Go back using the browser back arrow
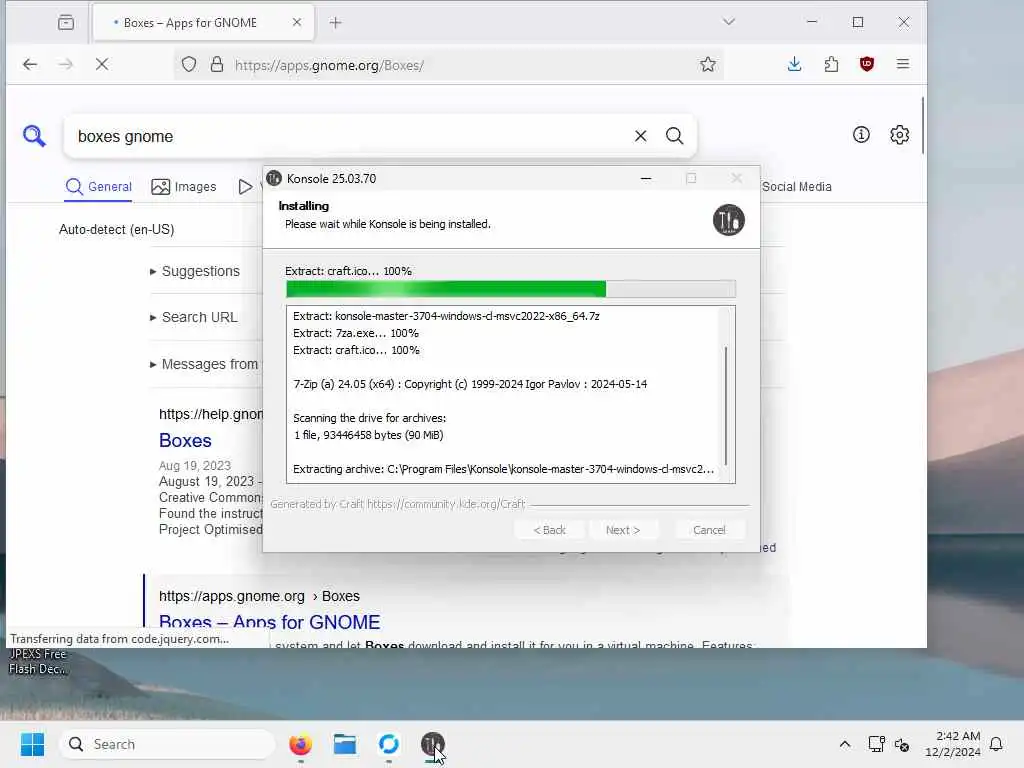Screen dimensions: 1024x768 click(x=30, y=64)
